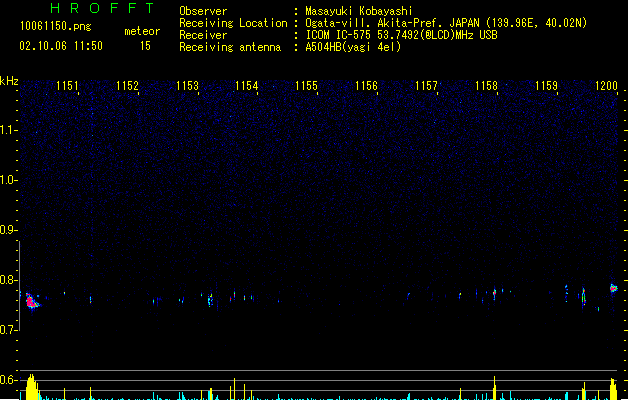Click the meteor count value 15
The image size is (629, 400).
[145, 46]
